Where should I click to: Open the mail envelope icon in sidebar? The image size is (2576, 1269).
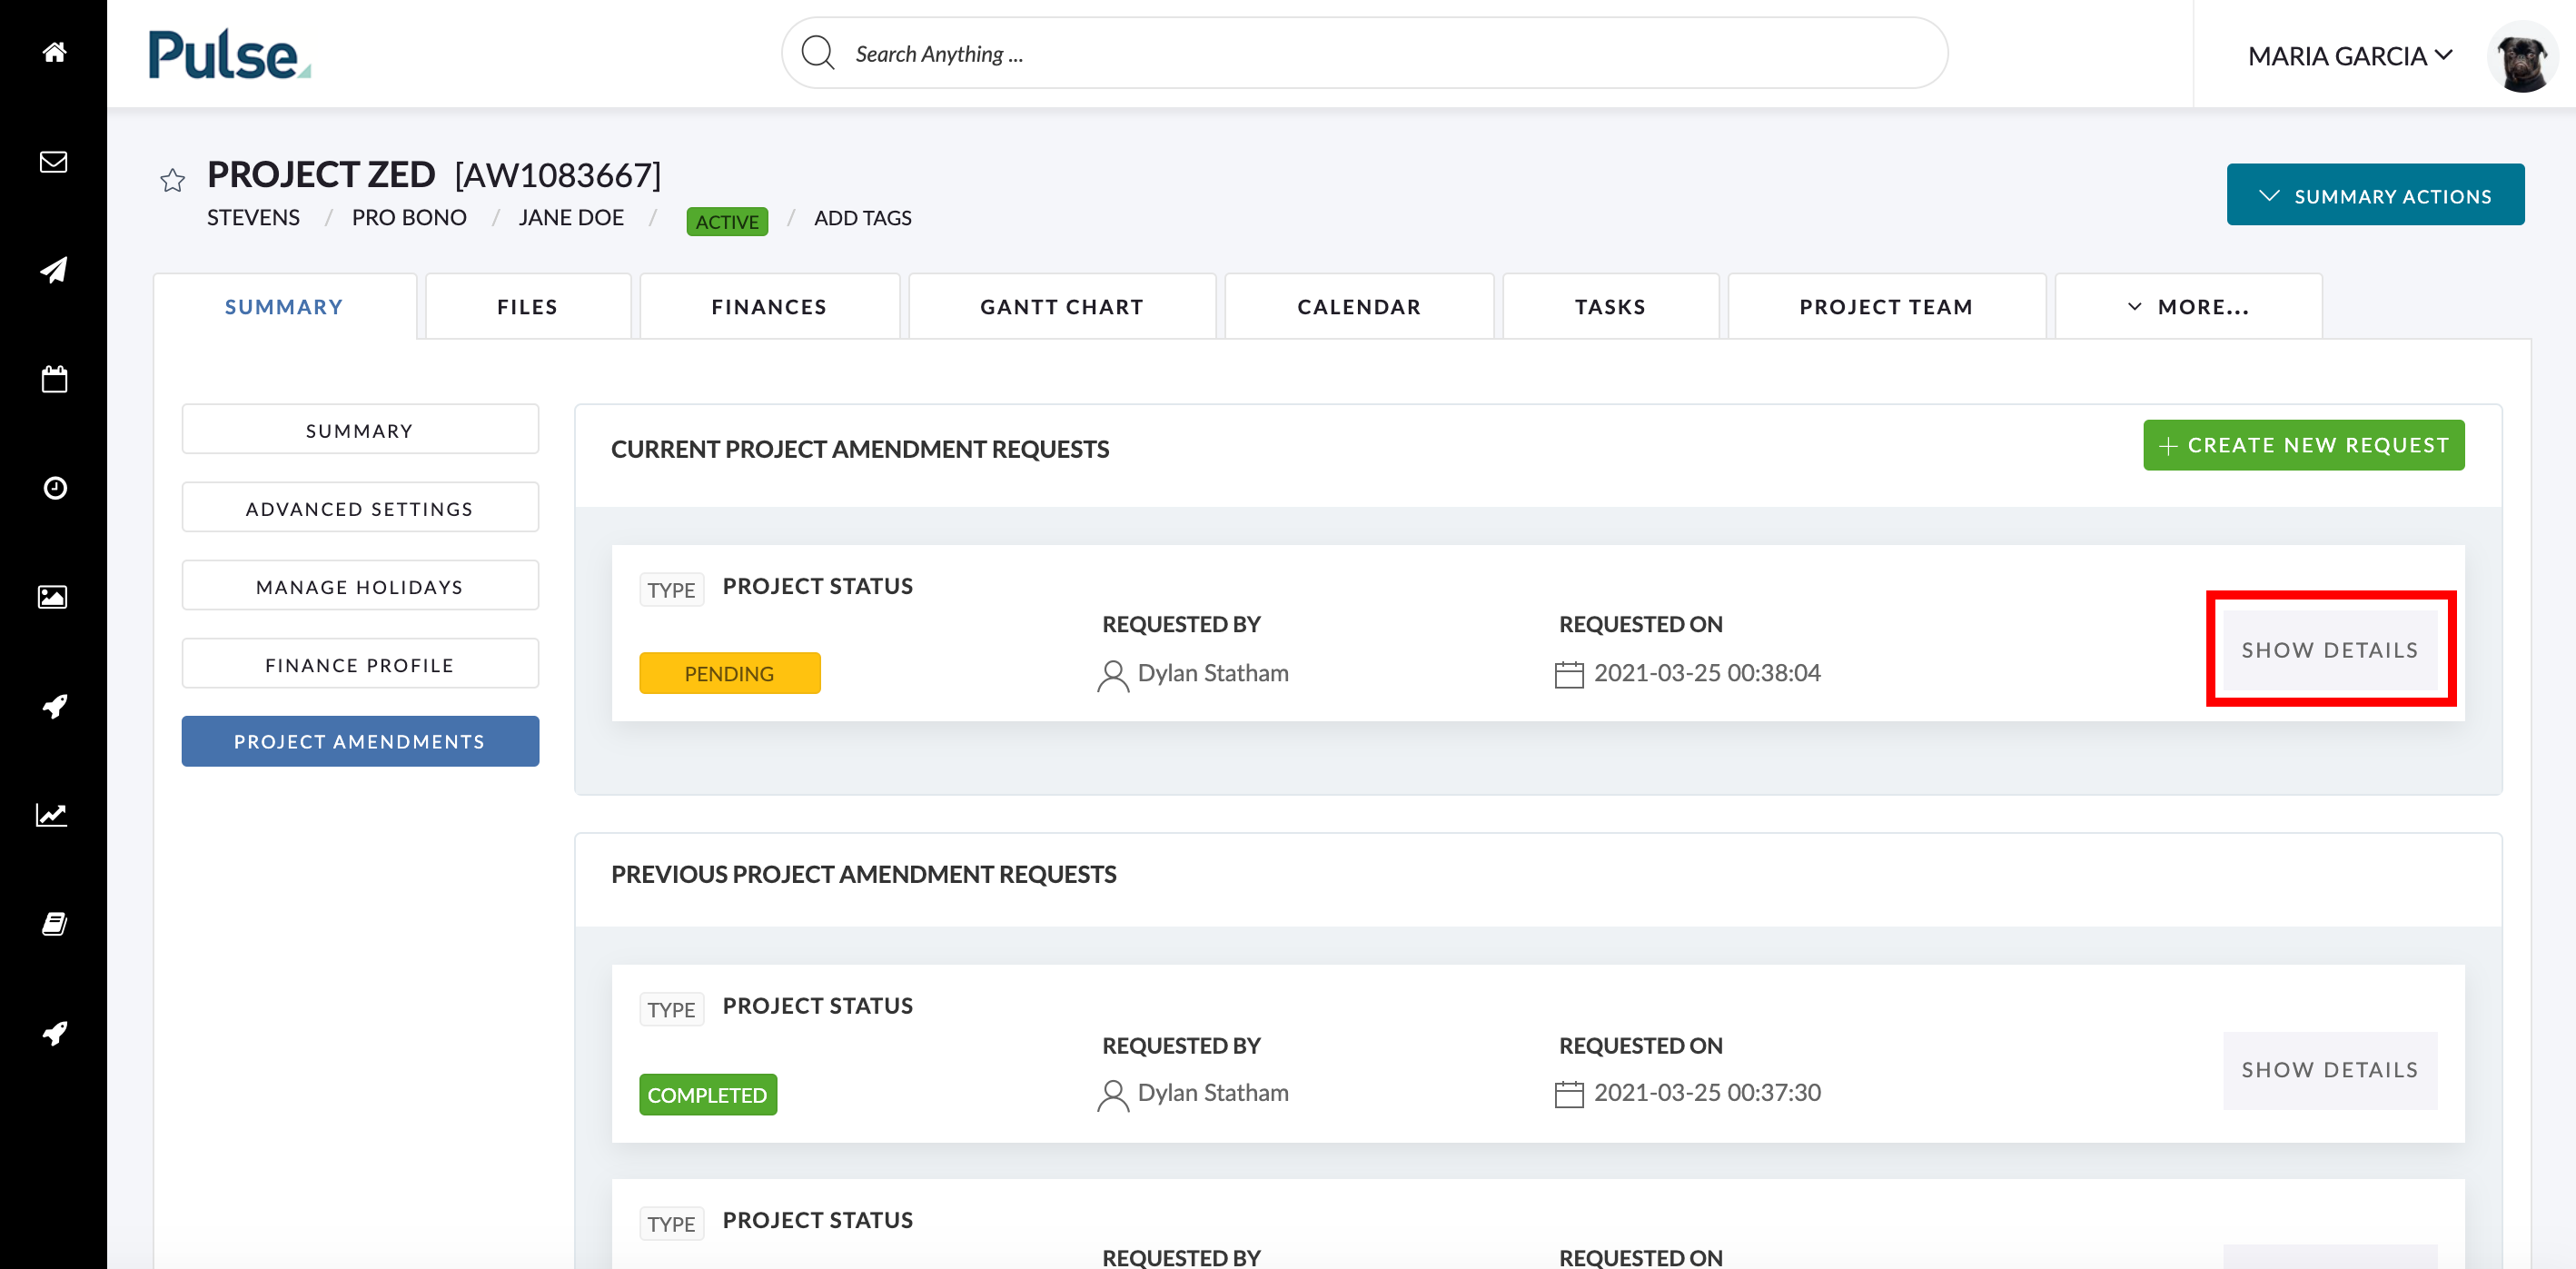(x=54, y=161)
